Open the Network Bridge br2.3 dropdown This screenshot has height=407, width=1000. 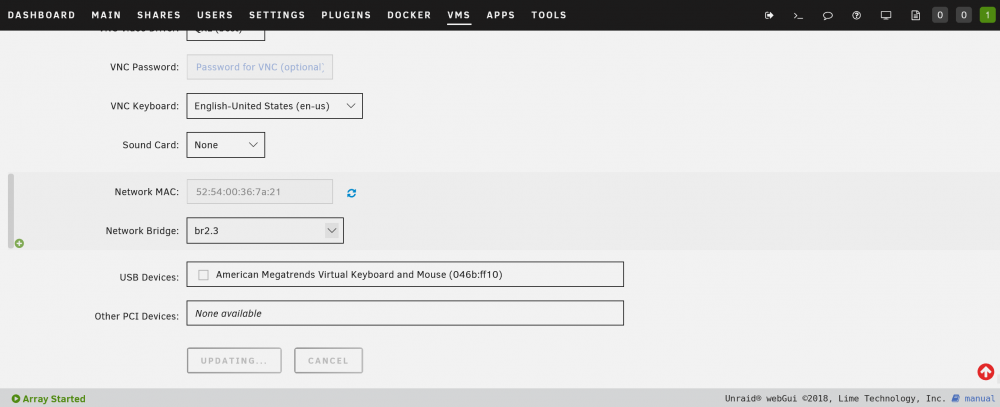pos(265,230)
